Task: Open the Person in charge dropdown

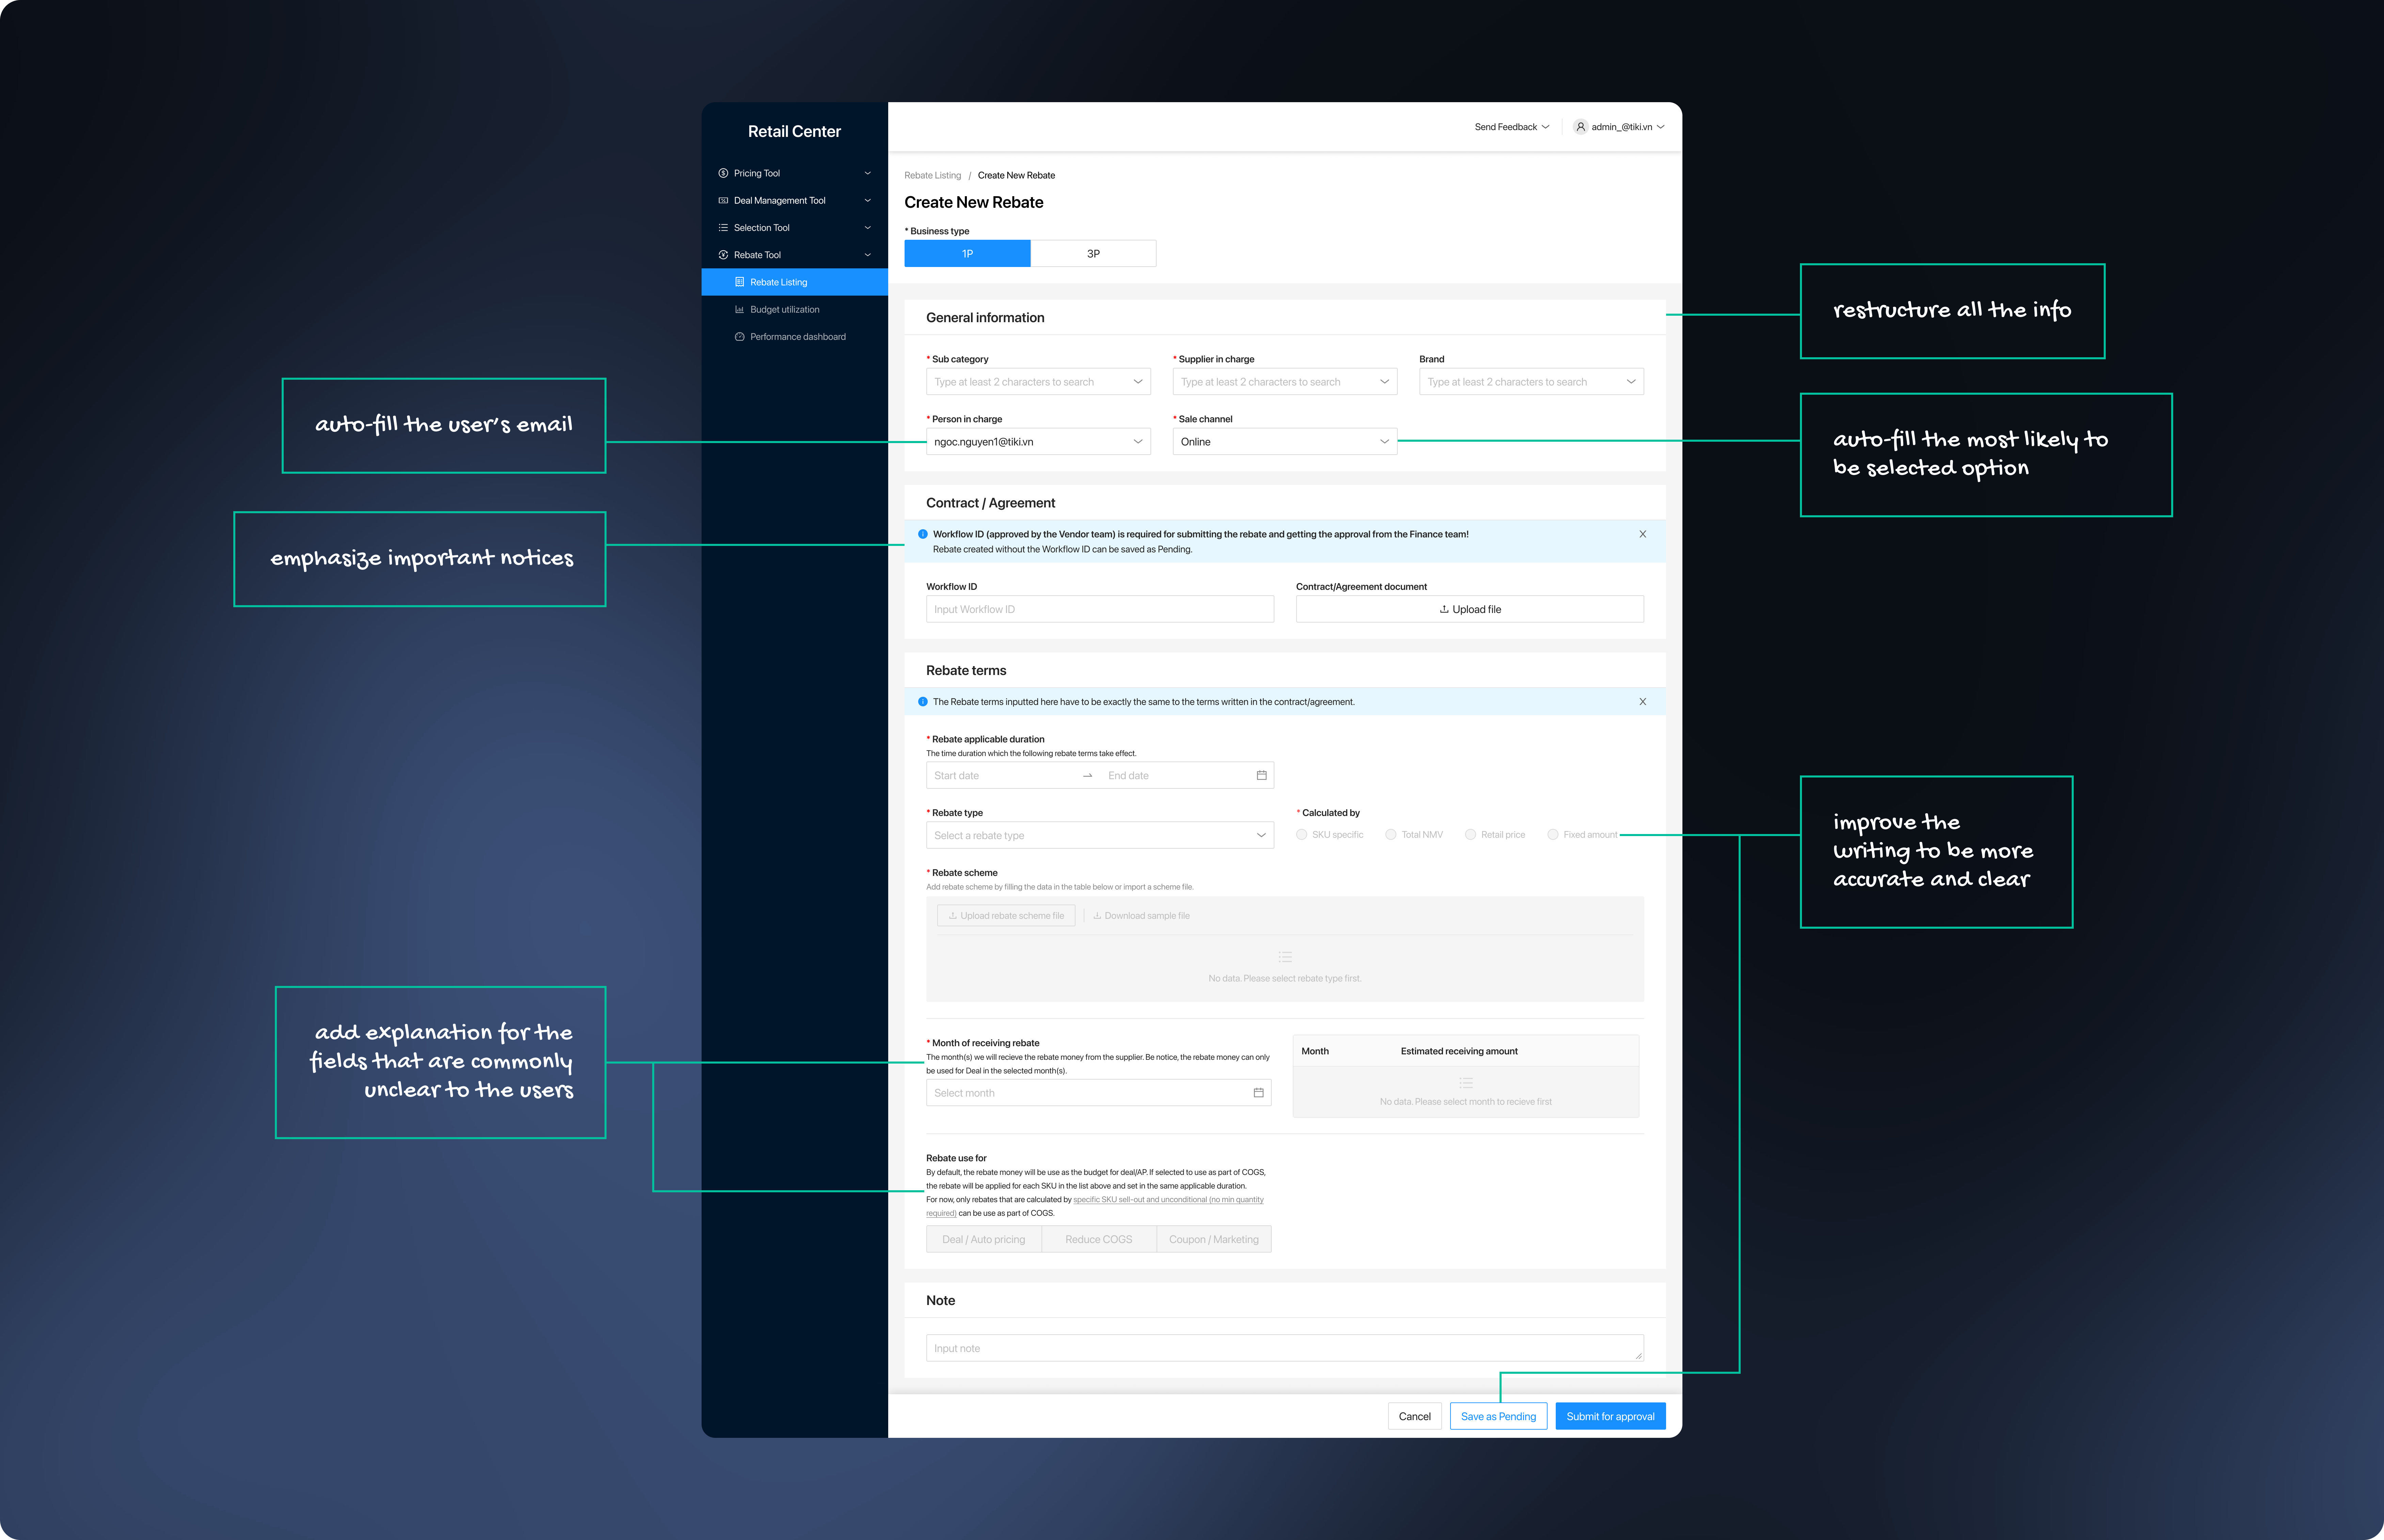Action: 1038,442
